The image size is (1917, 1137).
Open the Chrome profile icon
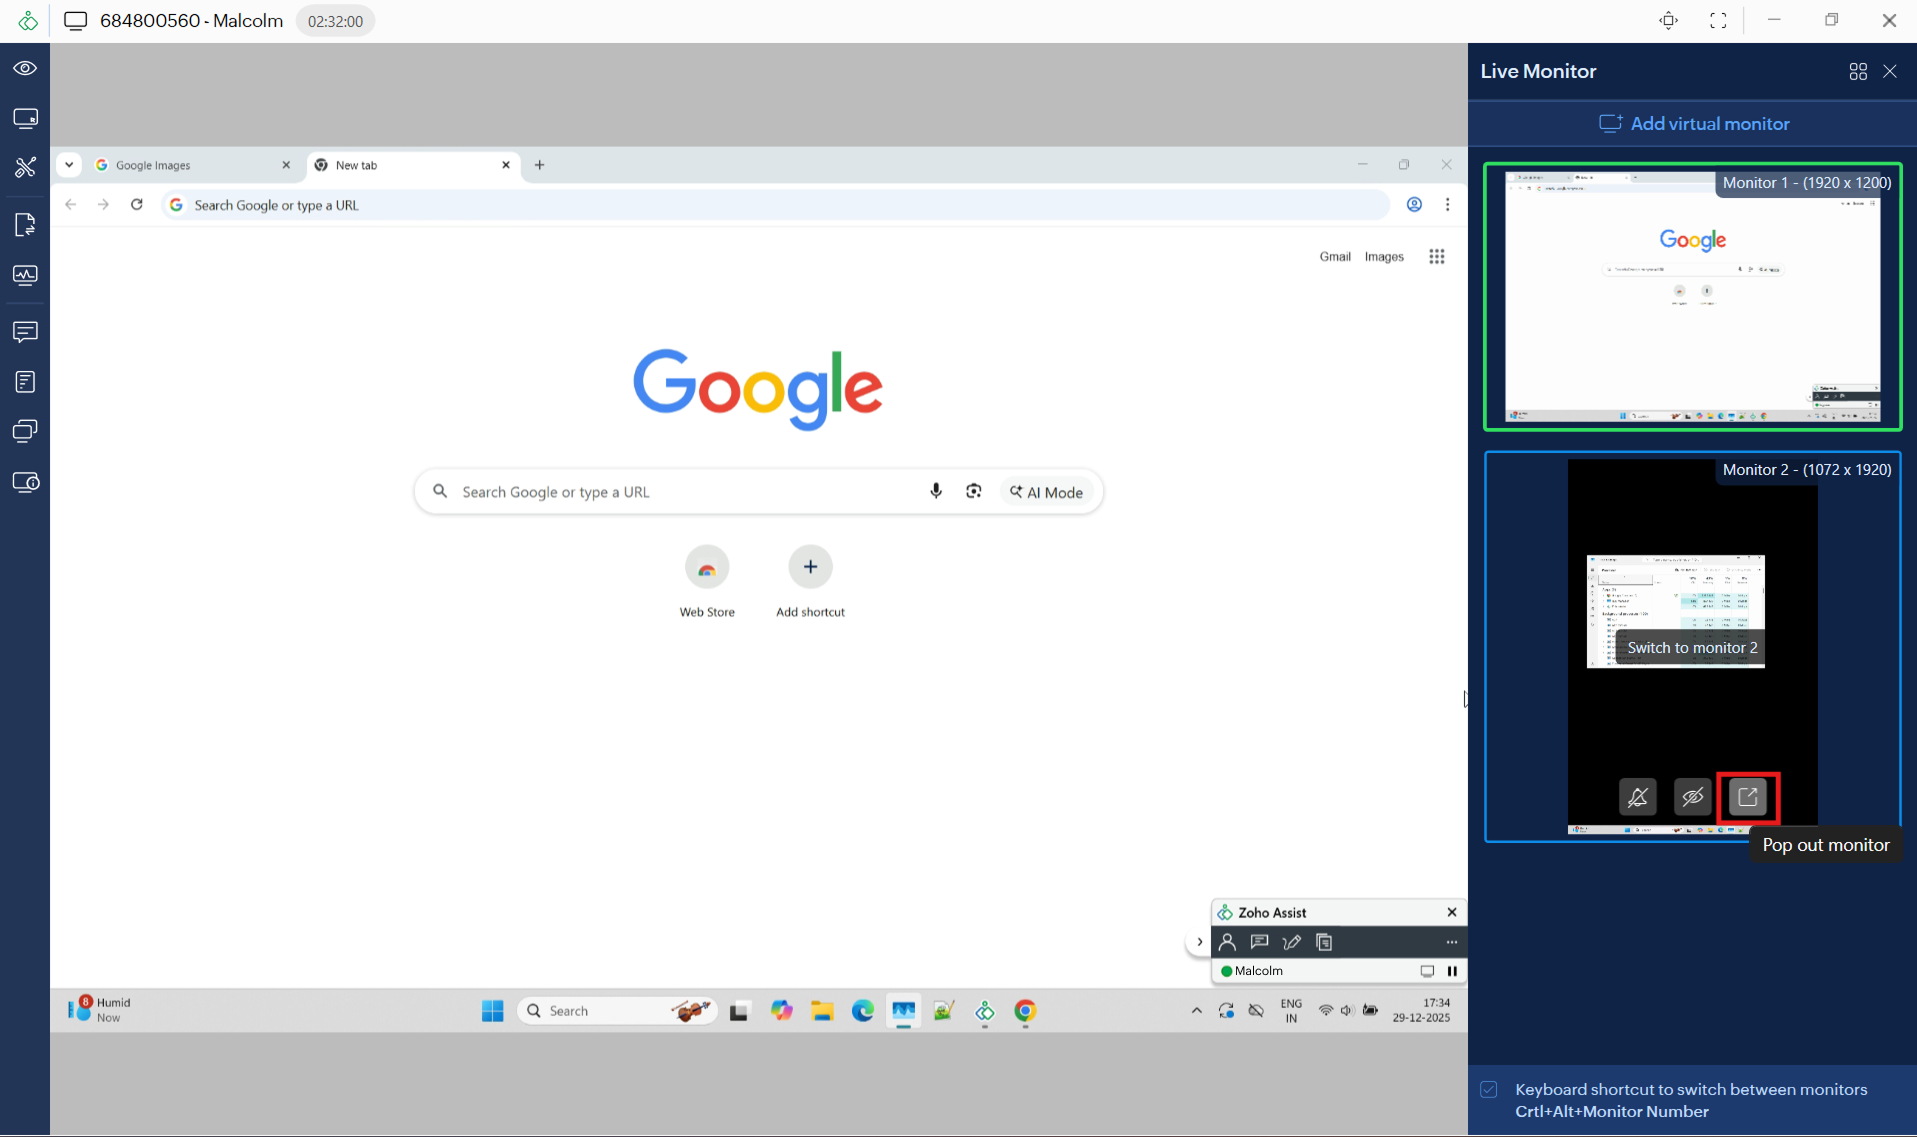[x=1414, y=205]
